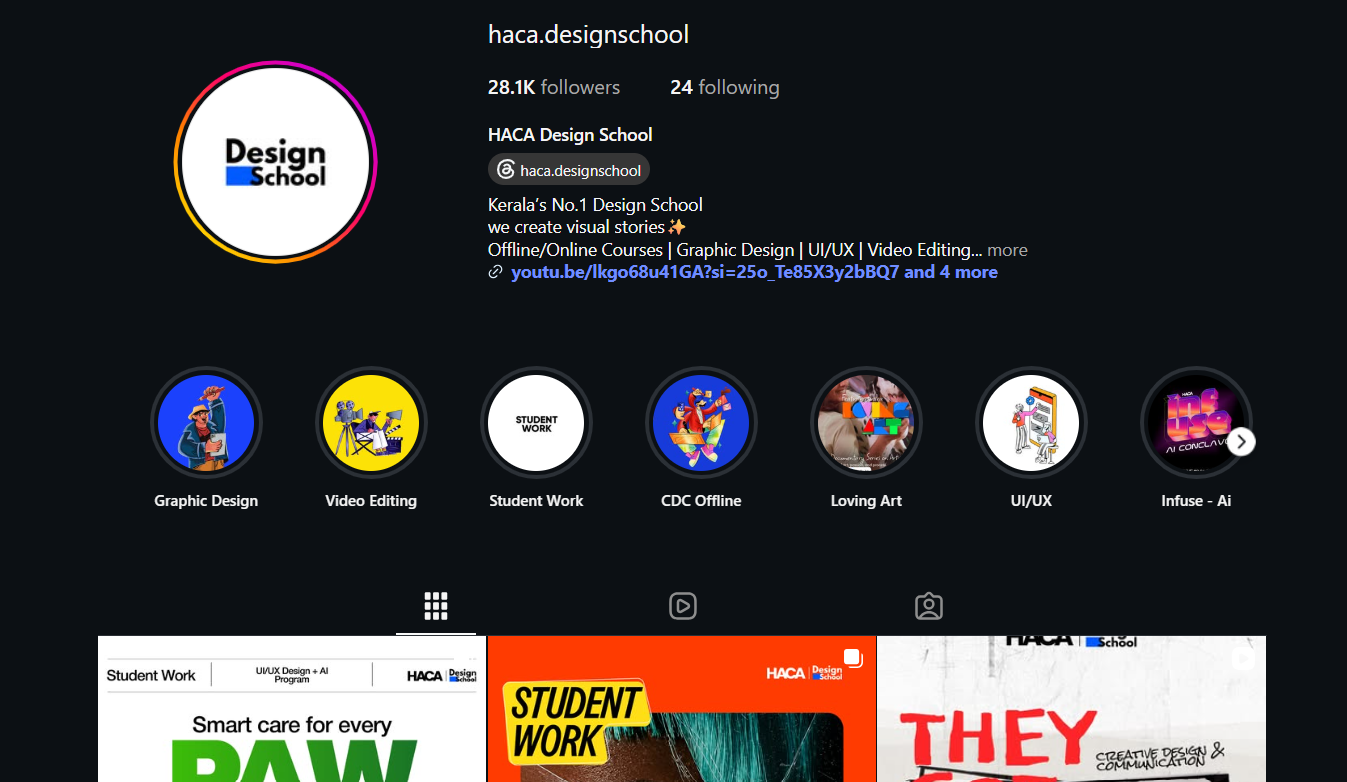Open the Graphic Design highlight circle
Screen dimensions: 1347x782
click(x=206, y=423)
